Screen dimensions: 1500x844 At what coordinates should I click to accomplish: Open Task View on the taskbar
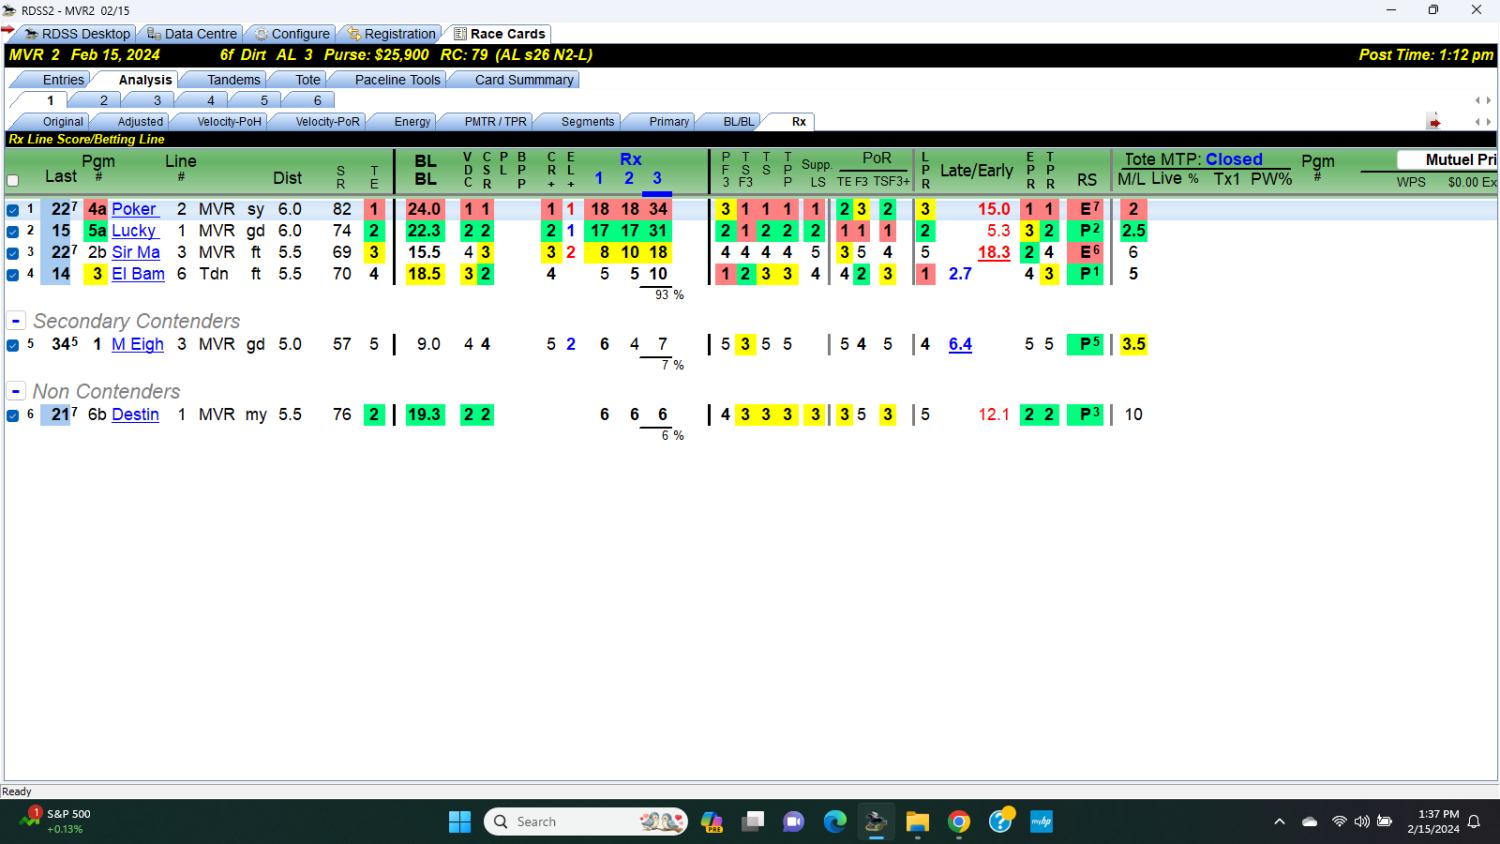(x=753, y=822)
